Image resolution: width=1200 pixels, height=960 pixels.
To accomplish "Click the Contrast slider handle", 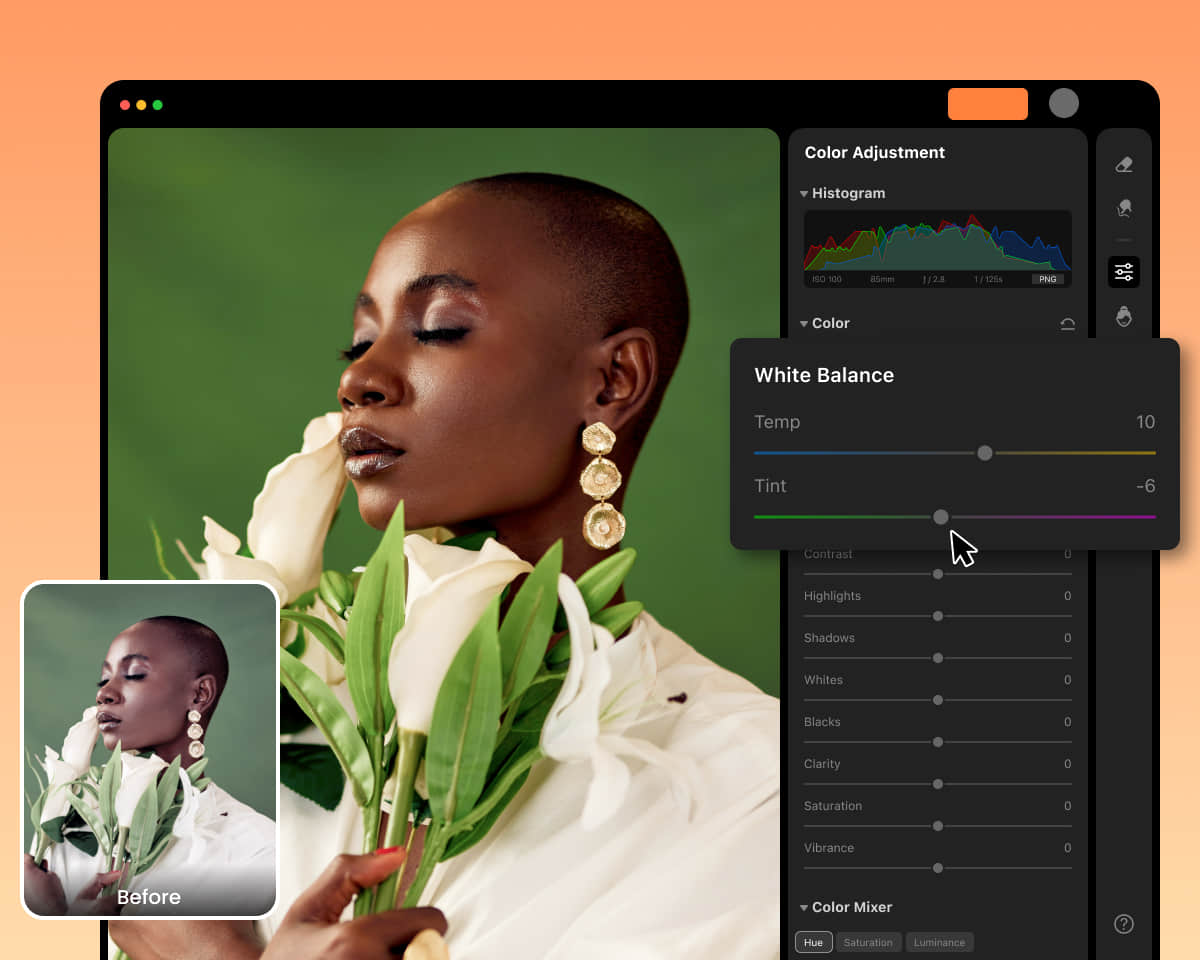I will click(x=938, y=574).
